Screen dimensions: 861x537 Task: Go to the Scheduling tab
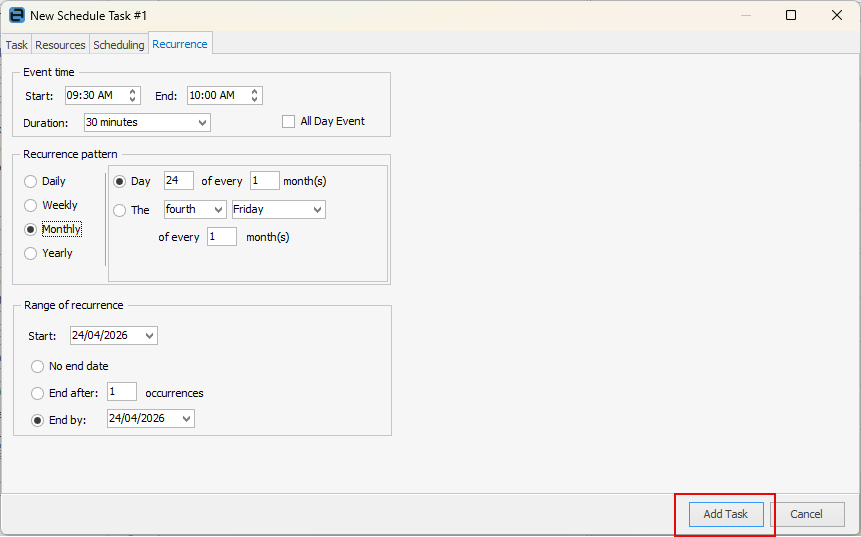pyautogui.click(x=119, y=45)
